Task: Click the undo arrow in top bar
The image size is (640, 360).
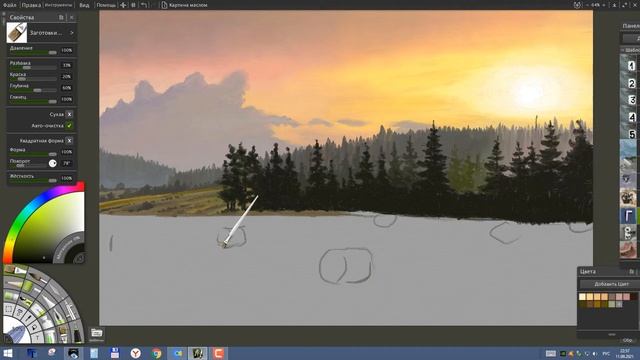Action: [x=144, y=5]
